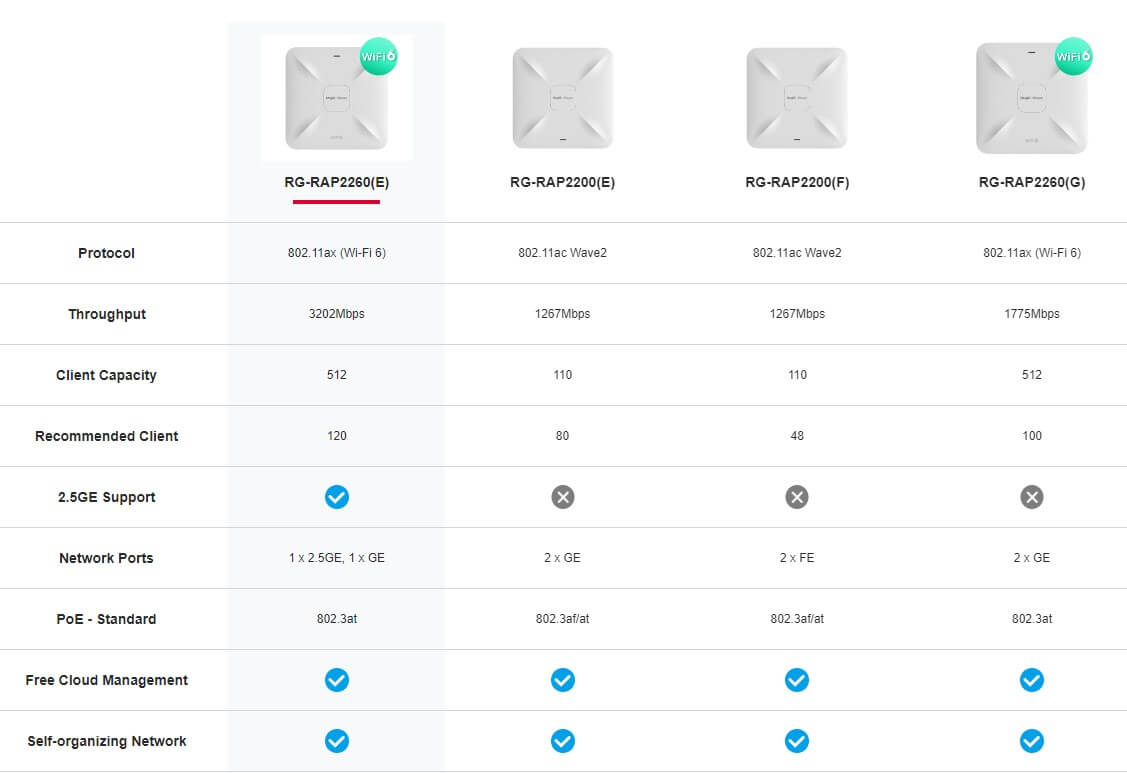Viewport: 1127px width, 773px height.
Task: Click 2.5GE Support cross icon for RG-RAP2200(F)
Action: [796, 497]
